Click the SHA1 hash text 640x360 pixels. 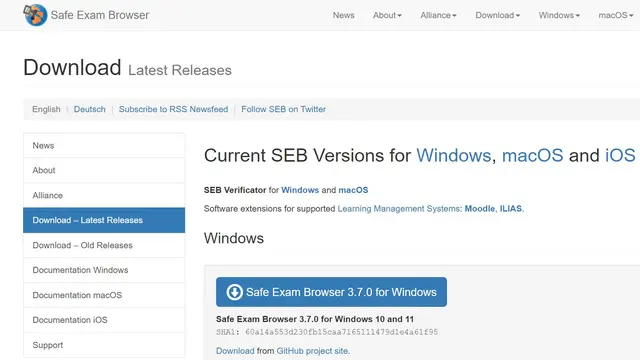click(x=327, y=332)
